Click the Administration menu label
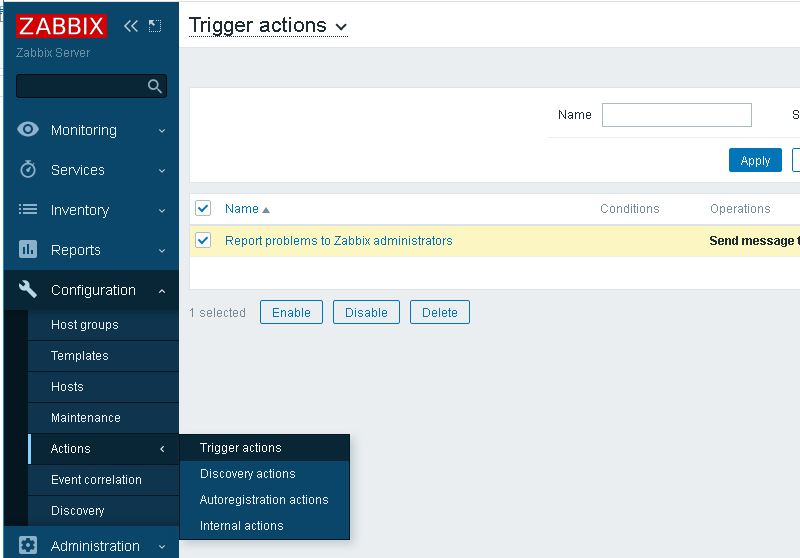800x558 pixels. (95, 546)
